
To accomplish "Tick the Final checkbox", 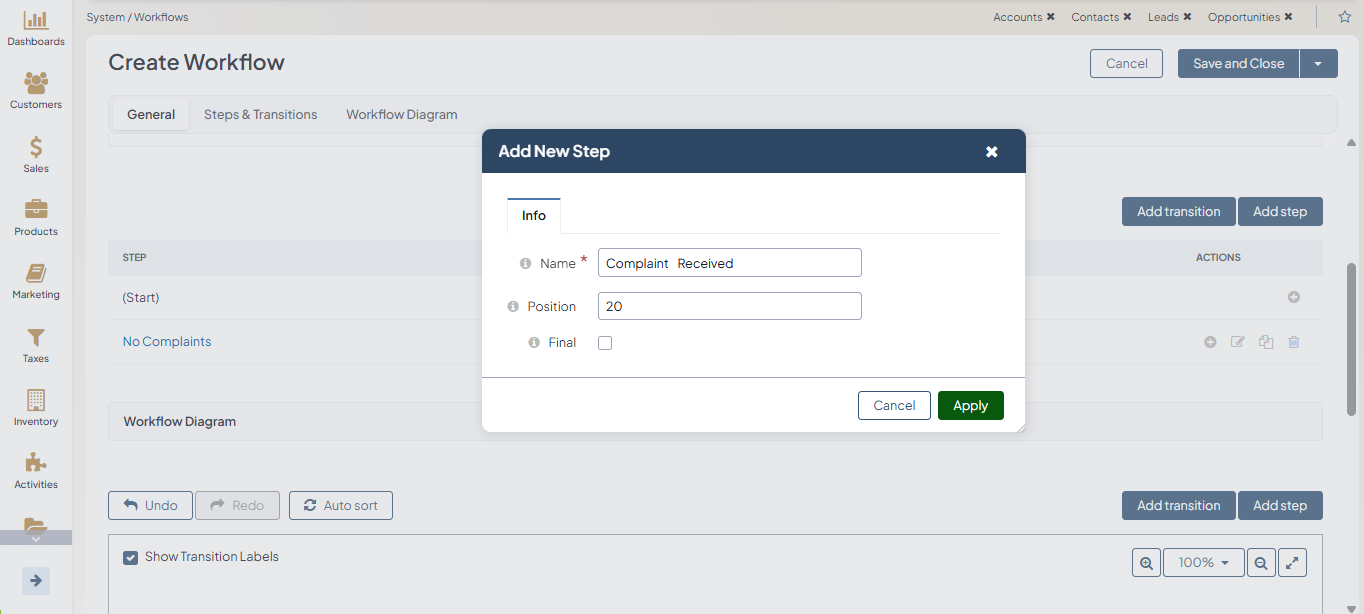I will [x=605, y=343].
